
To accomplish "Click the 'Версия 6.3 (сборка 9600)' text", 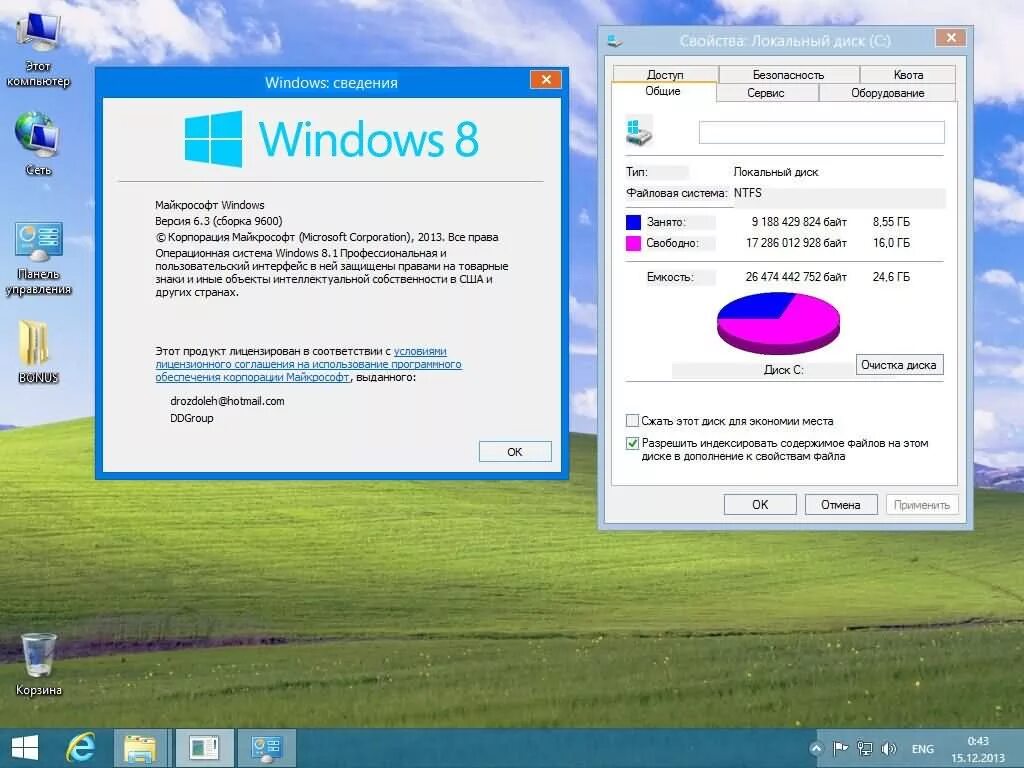I will (219, 221).
